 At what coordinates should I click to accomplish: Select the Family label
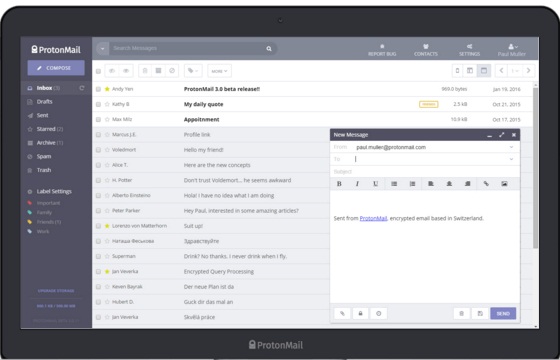click(x=44, y=212)
